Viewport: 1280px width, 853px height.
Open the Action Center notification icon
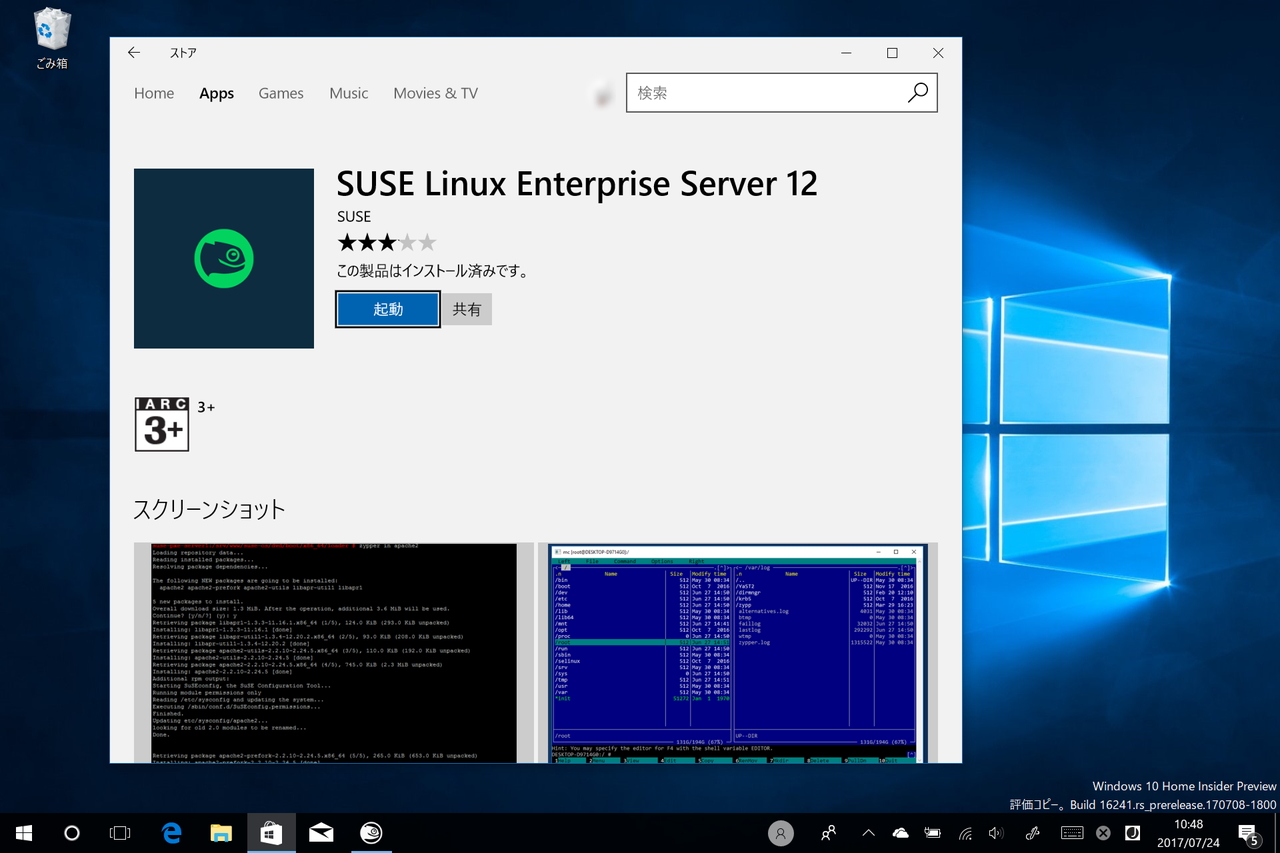click(x=1247, y=832)
